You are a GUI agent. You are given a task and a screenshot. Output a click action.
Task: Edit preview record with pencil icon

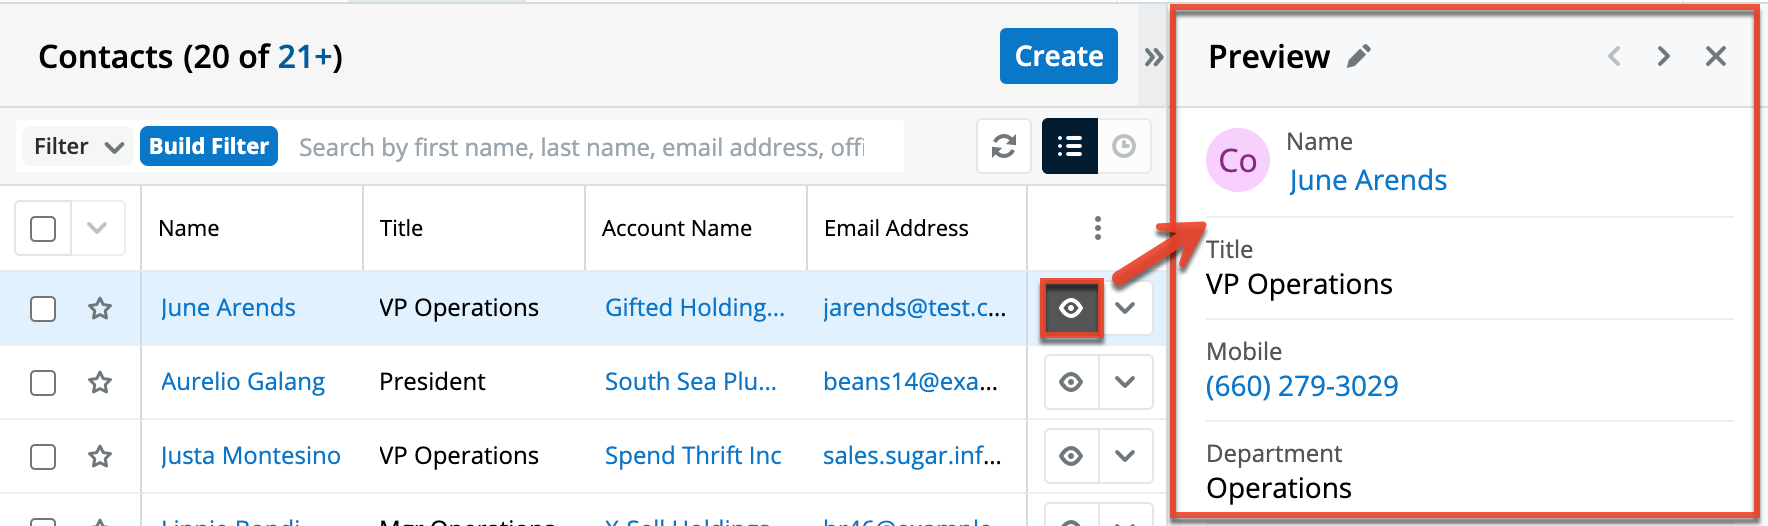point(1358,57)
